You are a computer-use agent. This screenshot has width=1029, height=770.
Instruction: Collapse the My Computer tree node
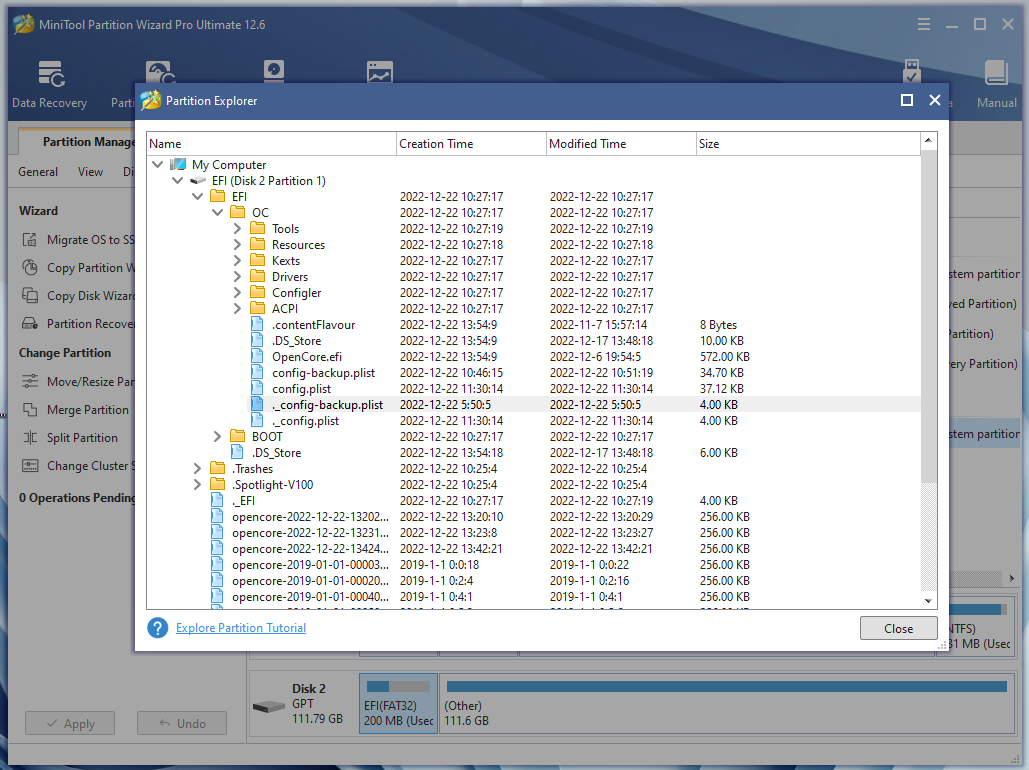(158, 164)
